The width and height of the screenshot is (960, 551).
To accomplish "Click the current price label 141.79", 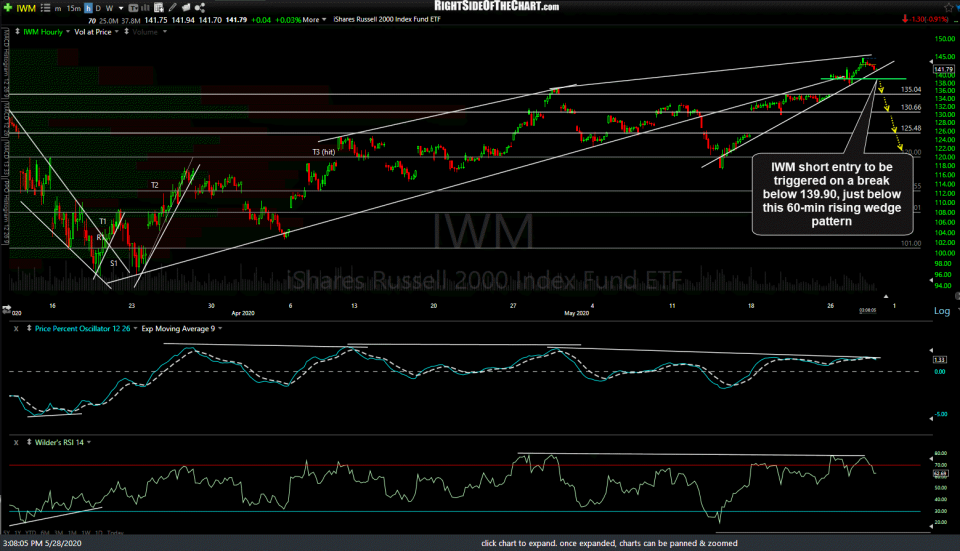I will click(x=943, y=69).
